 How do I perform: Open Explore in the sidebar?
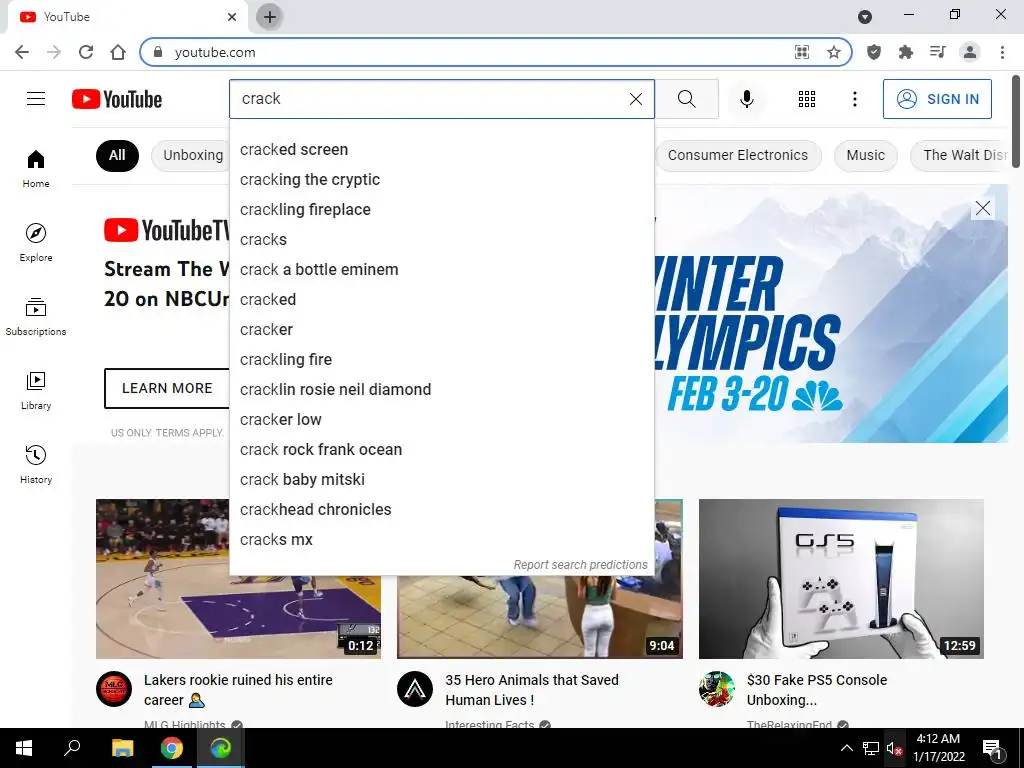[36, 242]
